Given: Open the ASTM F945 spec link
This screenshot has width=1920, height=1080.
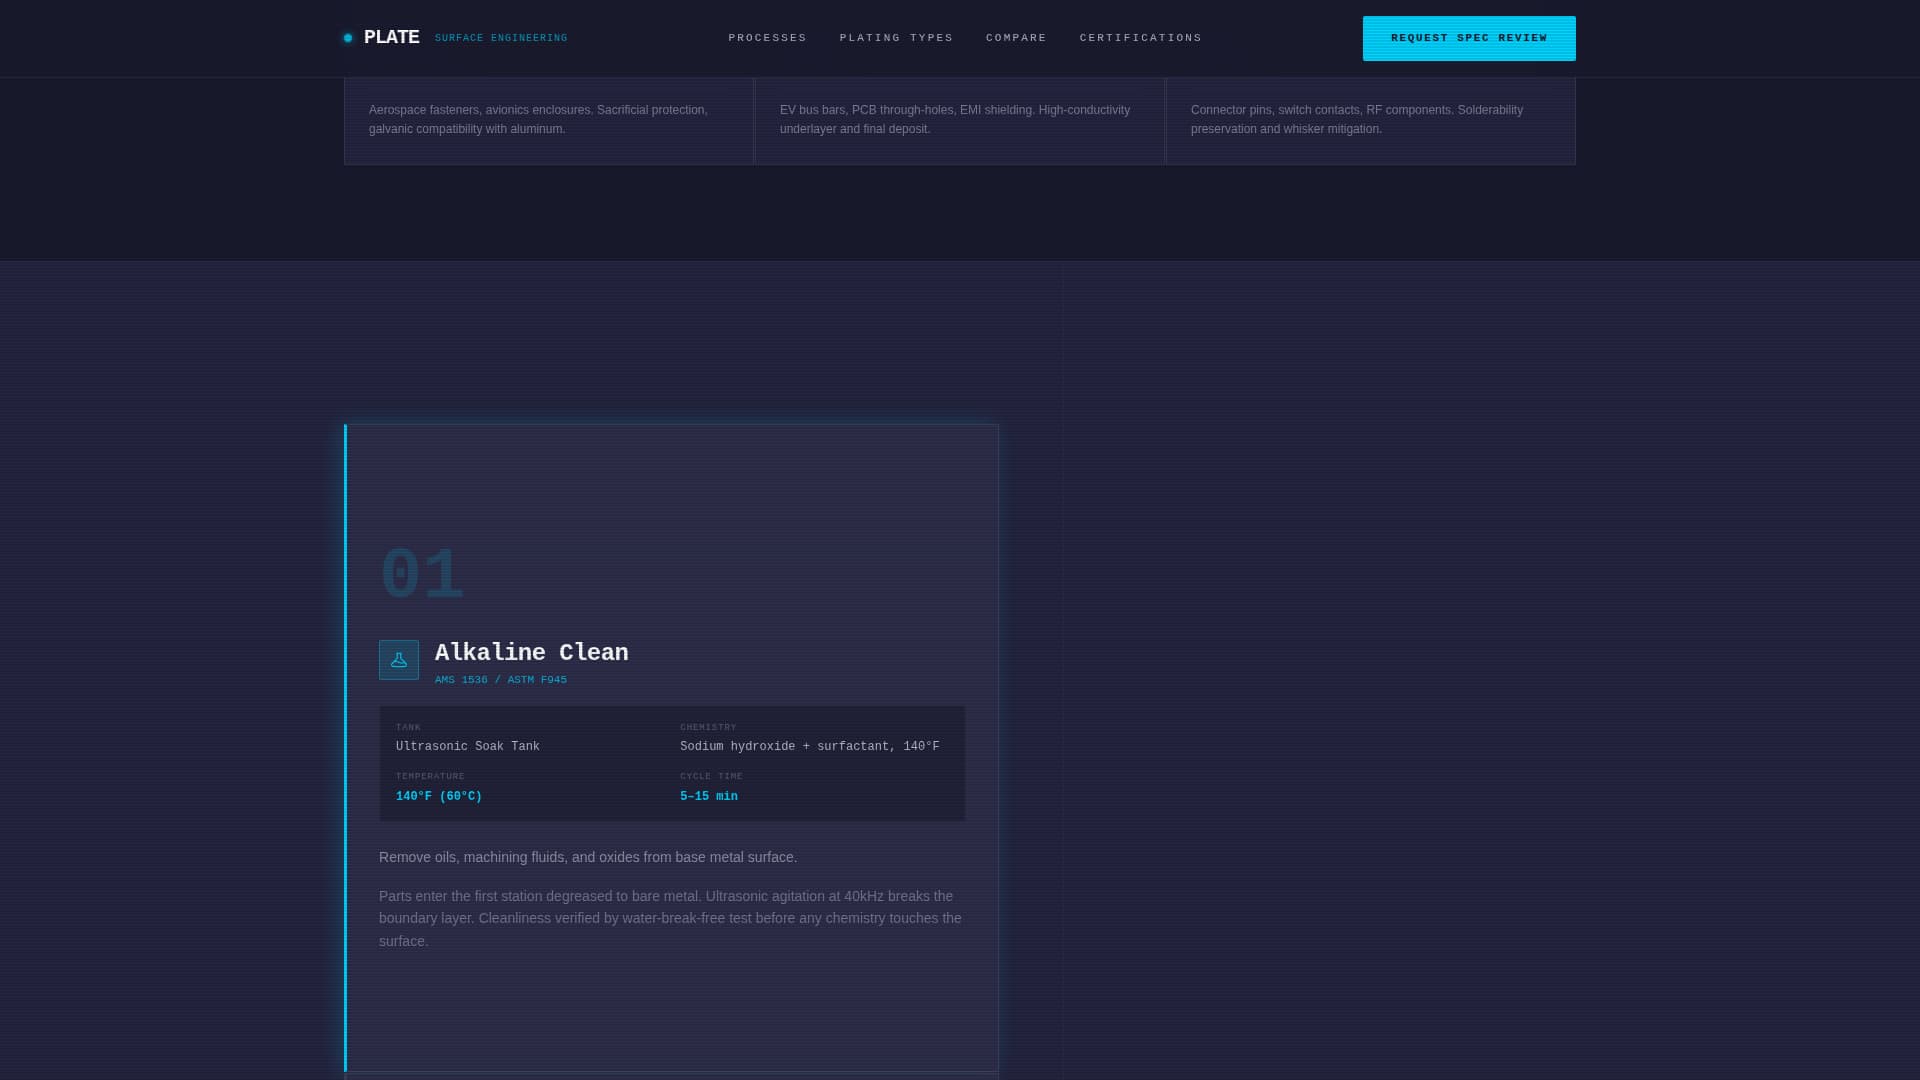Looking at the screenshot, I should tap(536, 679).
